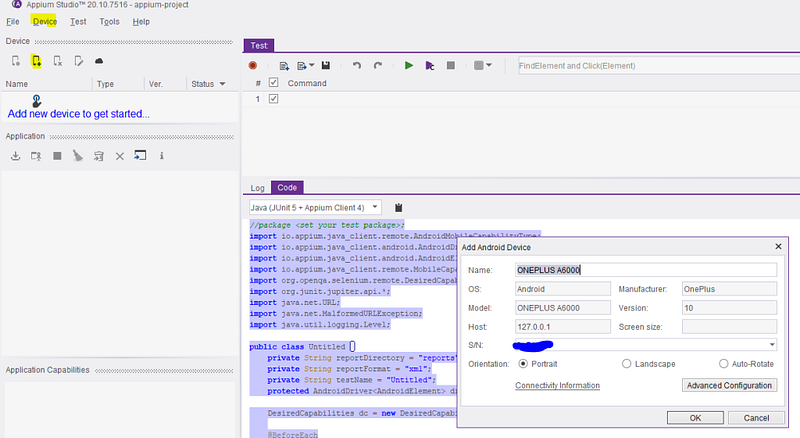Select the Test tab

(x=259, y=45)
